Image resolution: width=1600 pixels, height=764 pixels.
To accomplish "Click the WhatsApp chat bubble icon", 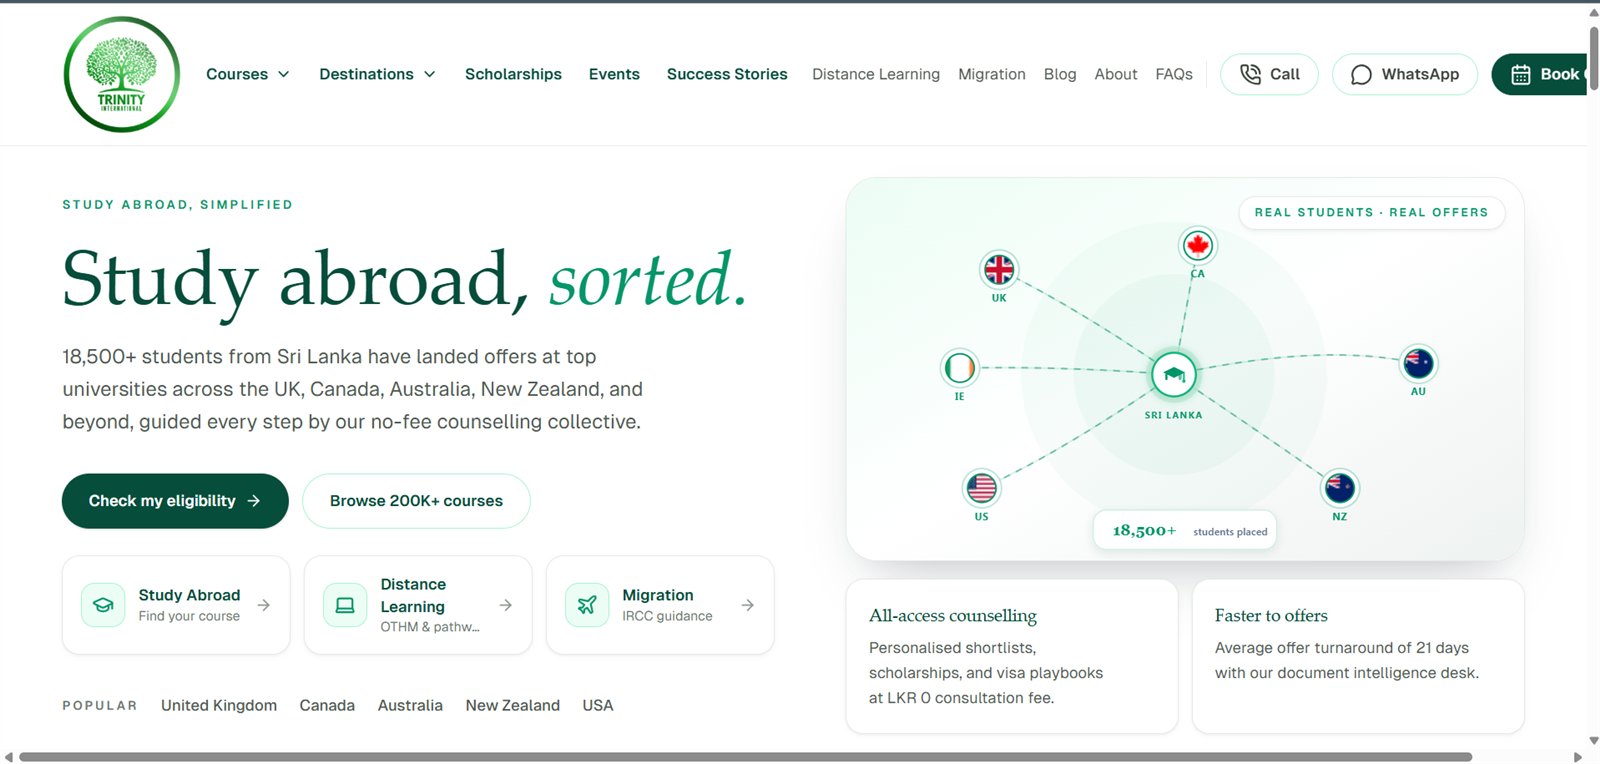I will [1361, 74].
